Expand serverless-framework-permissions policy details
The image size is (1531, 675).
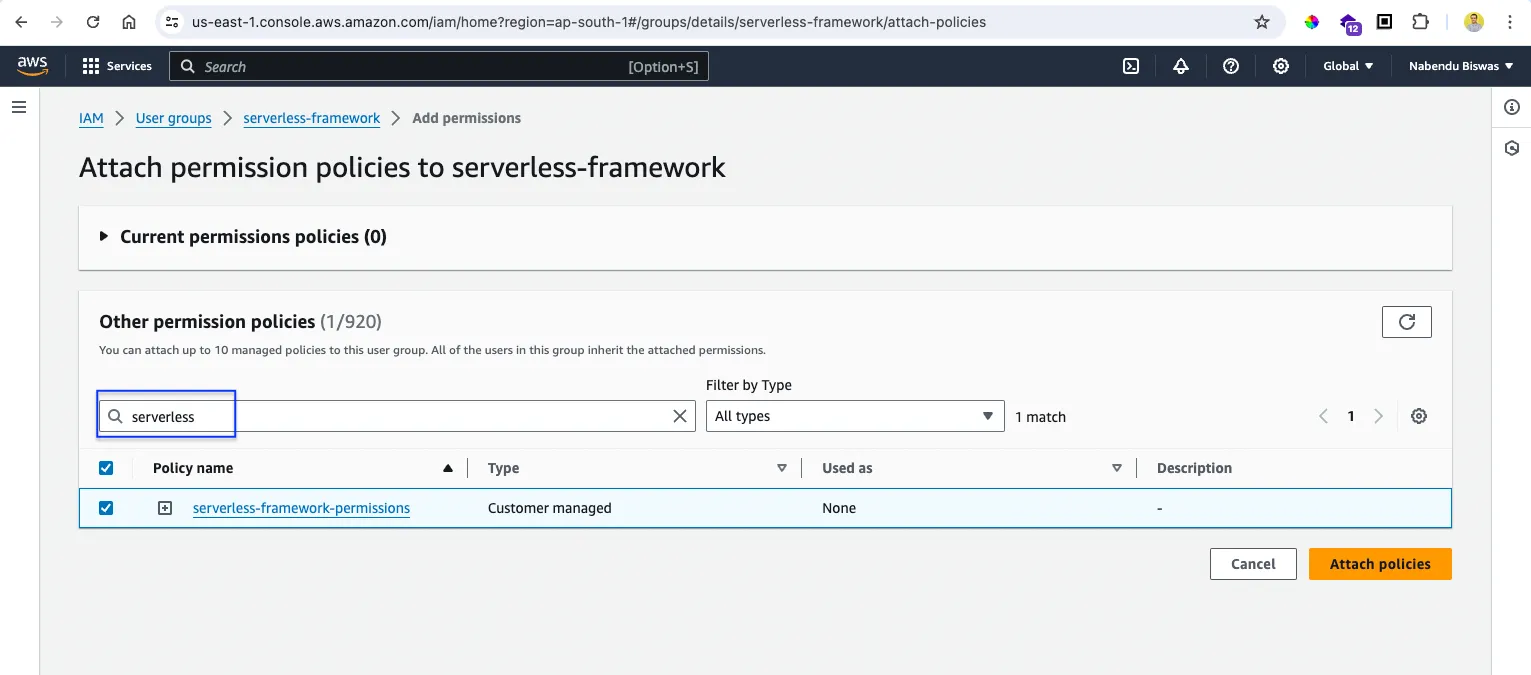click(x=165, y=508)
